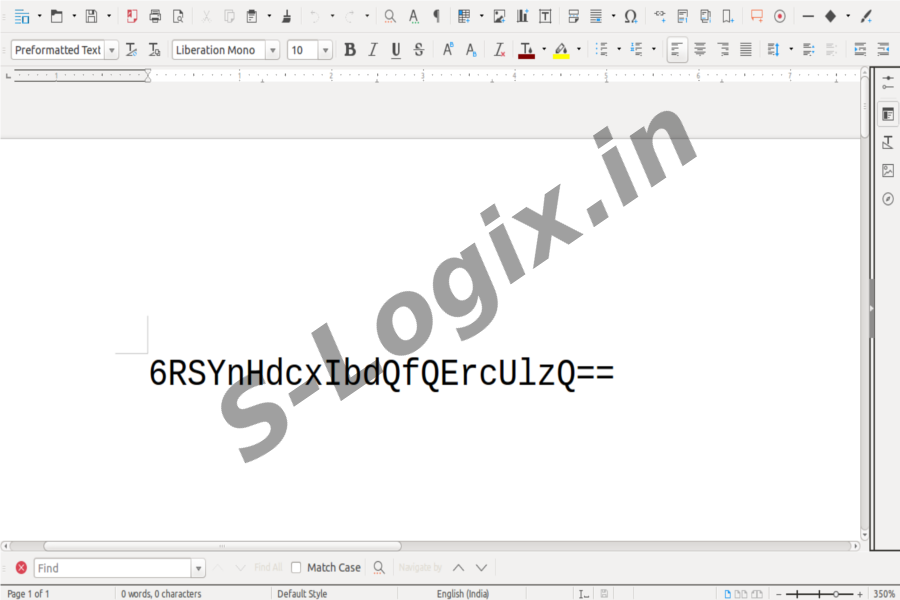
Task: Click the Insert Line tool
Action: [x=808, y=16]
